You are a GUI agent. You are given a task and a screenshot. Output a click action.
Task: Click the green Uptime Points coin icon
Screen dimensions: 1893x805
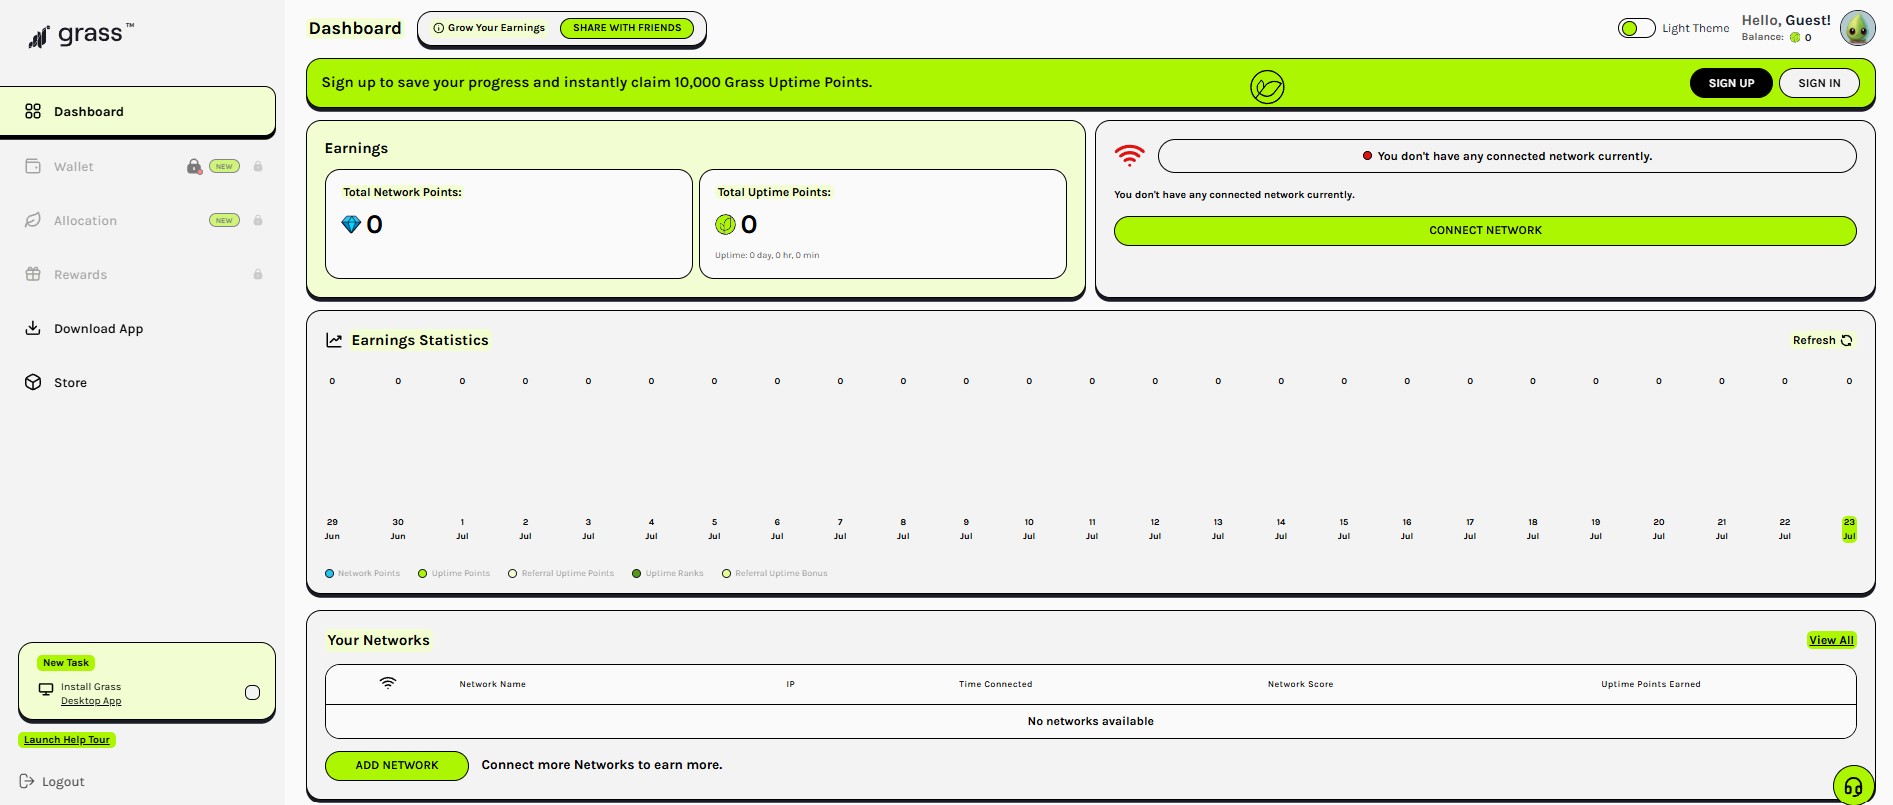725,225
